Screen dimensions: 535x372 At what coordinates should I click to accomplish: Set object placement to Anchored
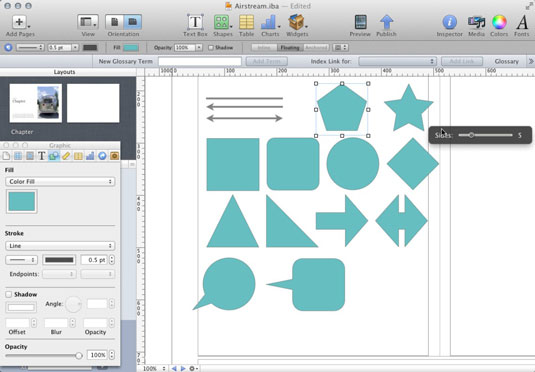316,47
